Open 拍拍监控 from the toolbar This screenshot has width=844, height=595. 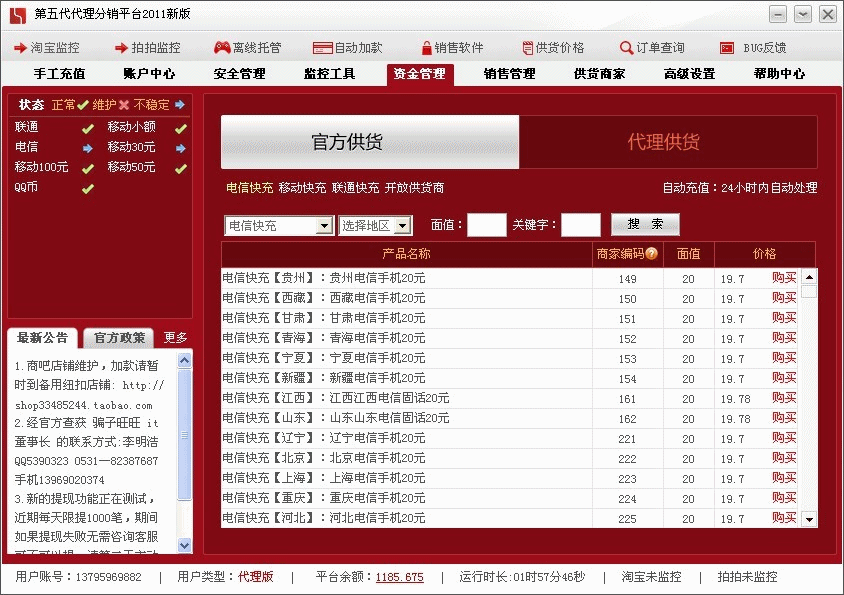click(x=147, y=48)
